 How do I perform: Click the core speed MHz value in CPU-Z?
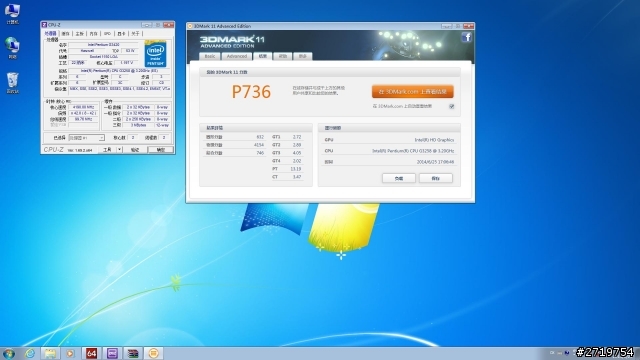pos(84,107)
